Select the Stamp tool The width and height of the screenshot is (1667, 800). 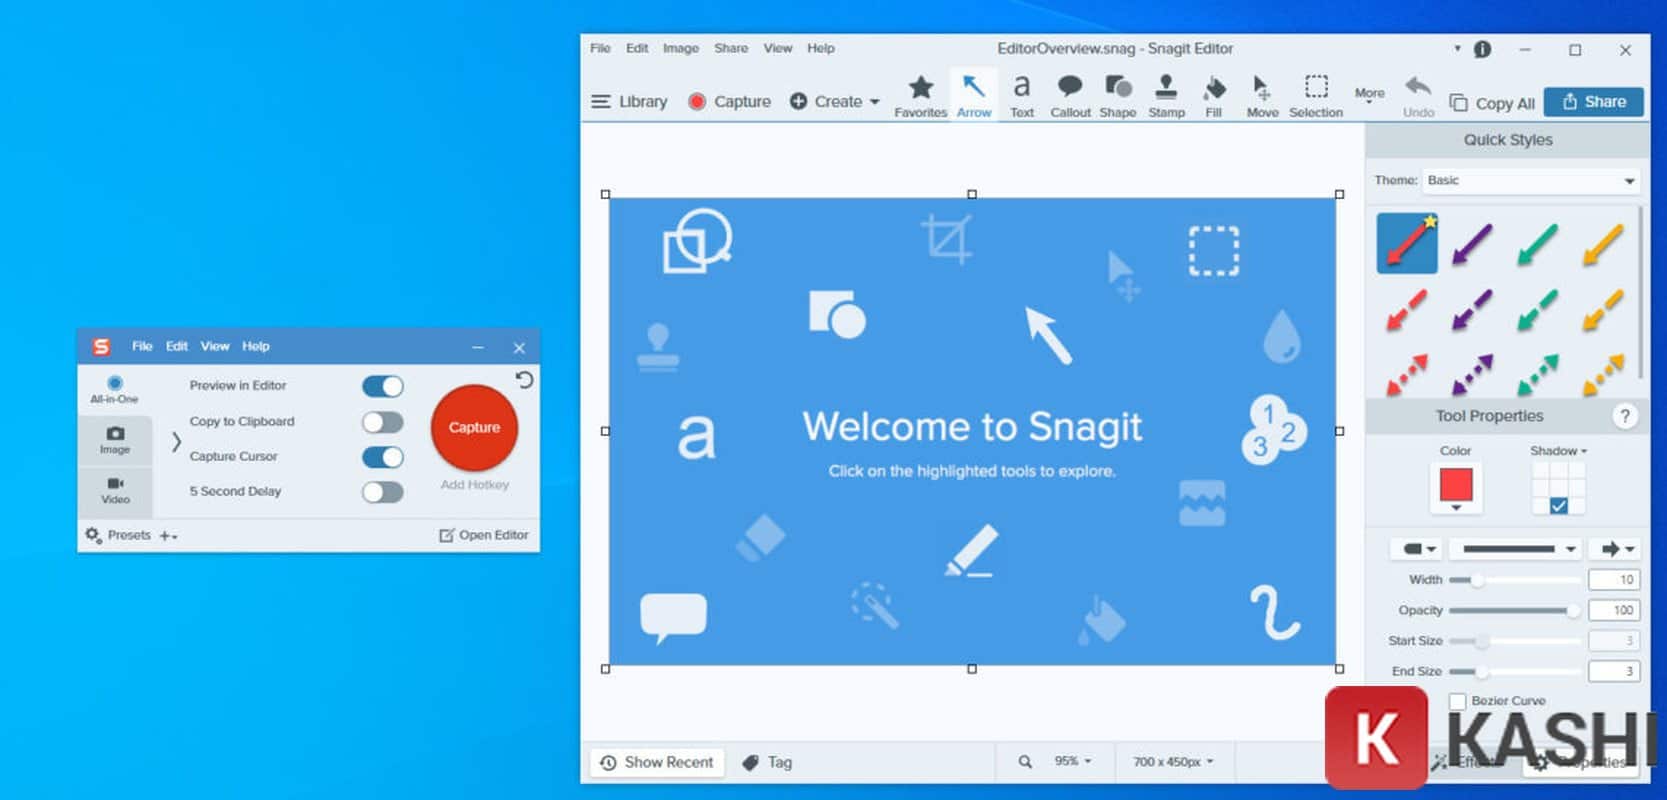(x=1166, y=96)
